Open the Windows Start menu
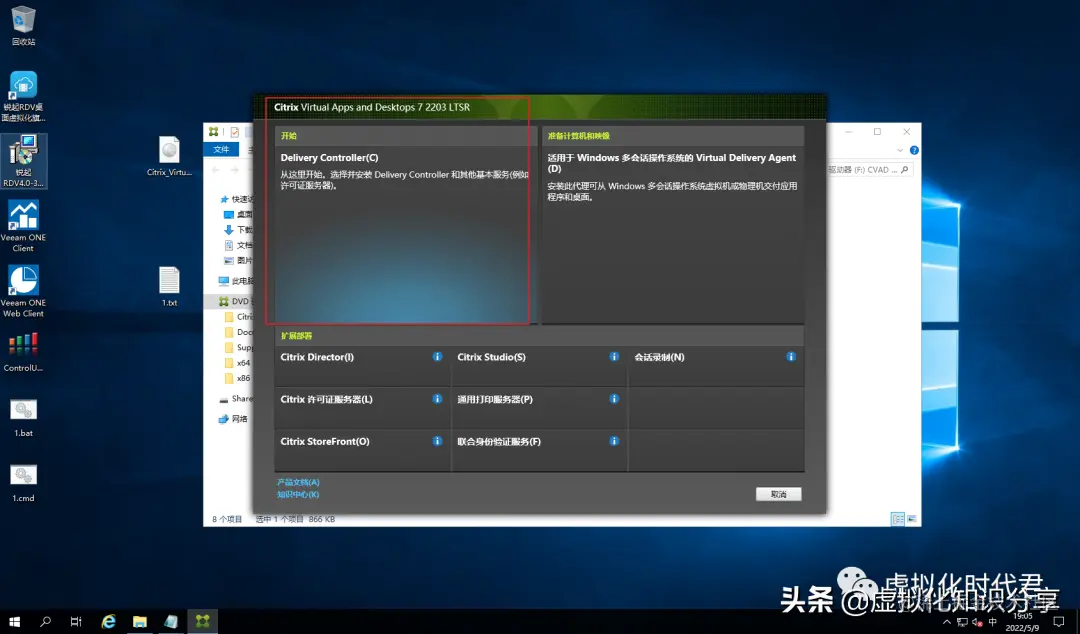Screen dimensions: 1080x634 (x=14, y=620)
